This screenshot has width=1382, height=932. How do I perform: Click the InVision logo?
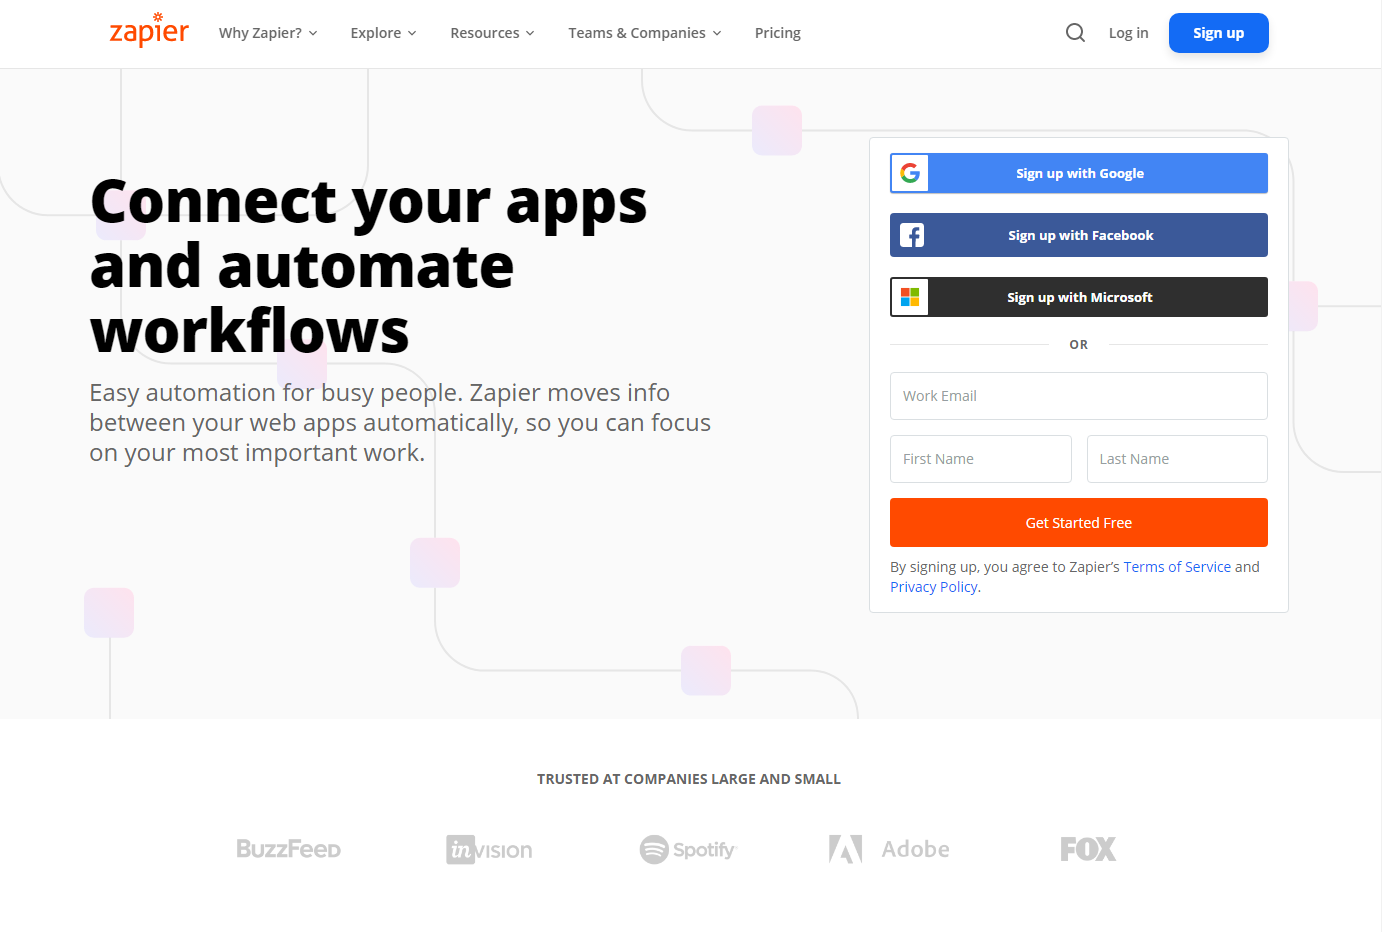coord(489,850)
